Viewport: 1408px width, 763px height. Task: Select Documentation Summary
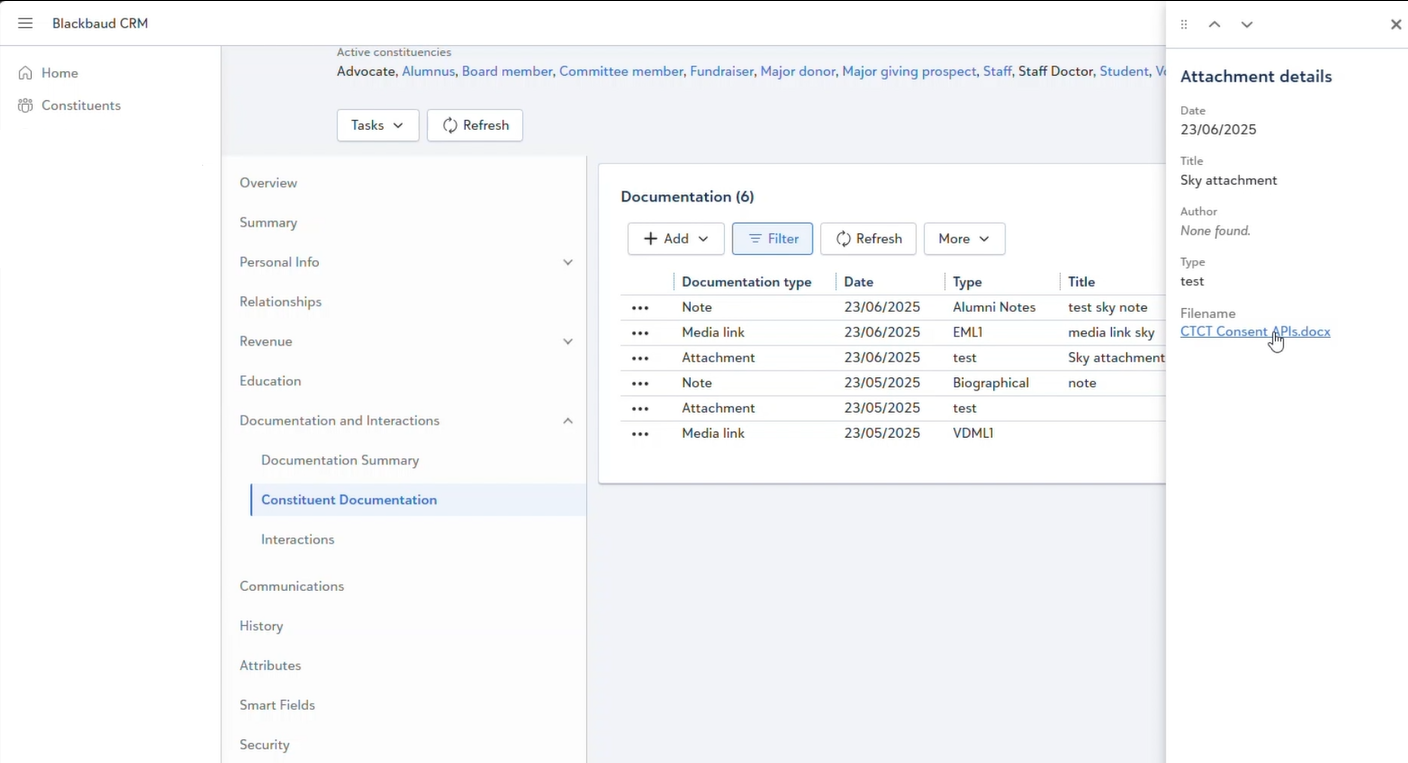pos(340,460)
